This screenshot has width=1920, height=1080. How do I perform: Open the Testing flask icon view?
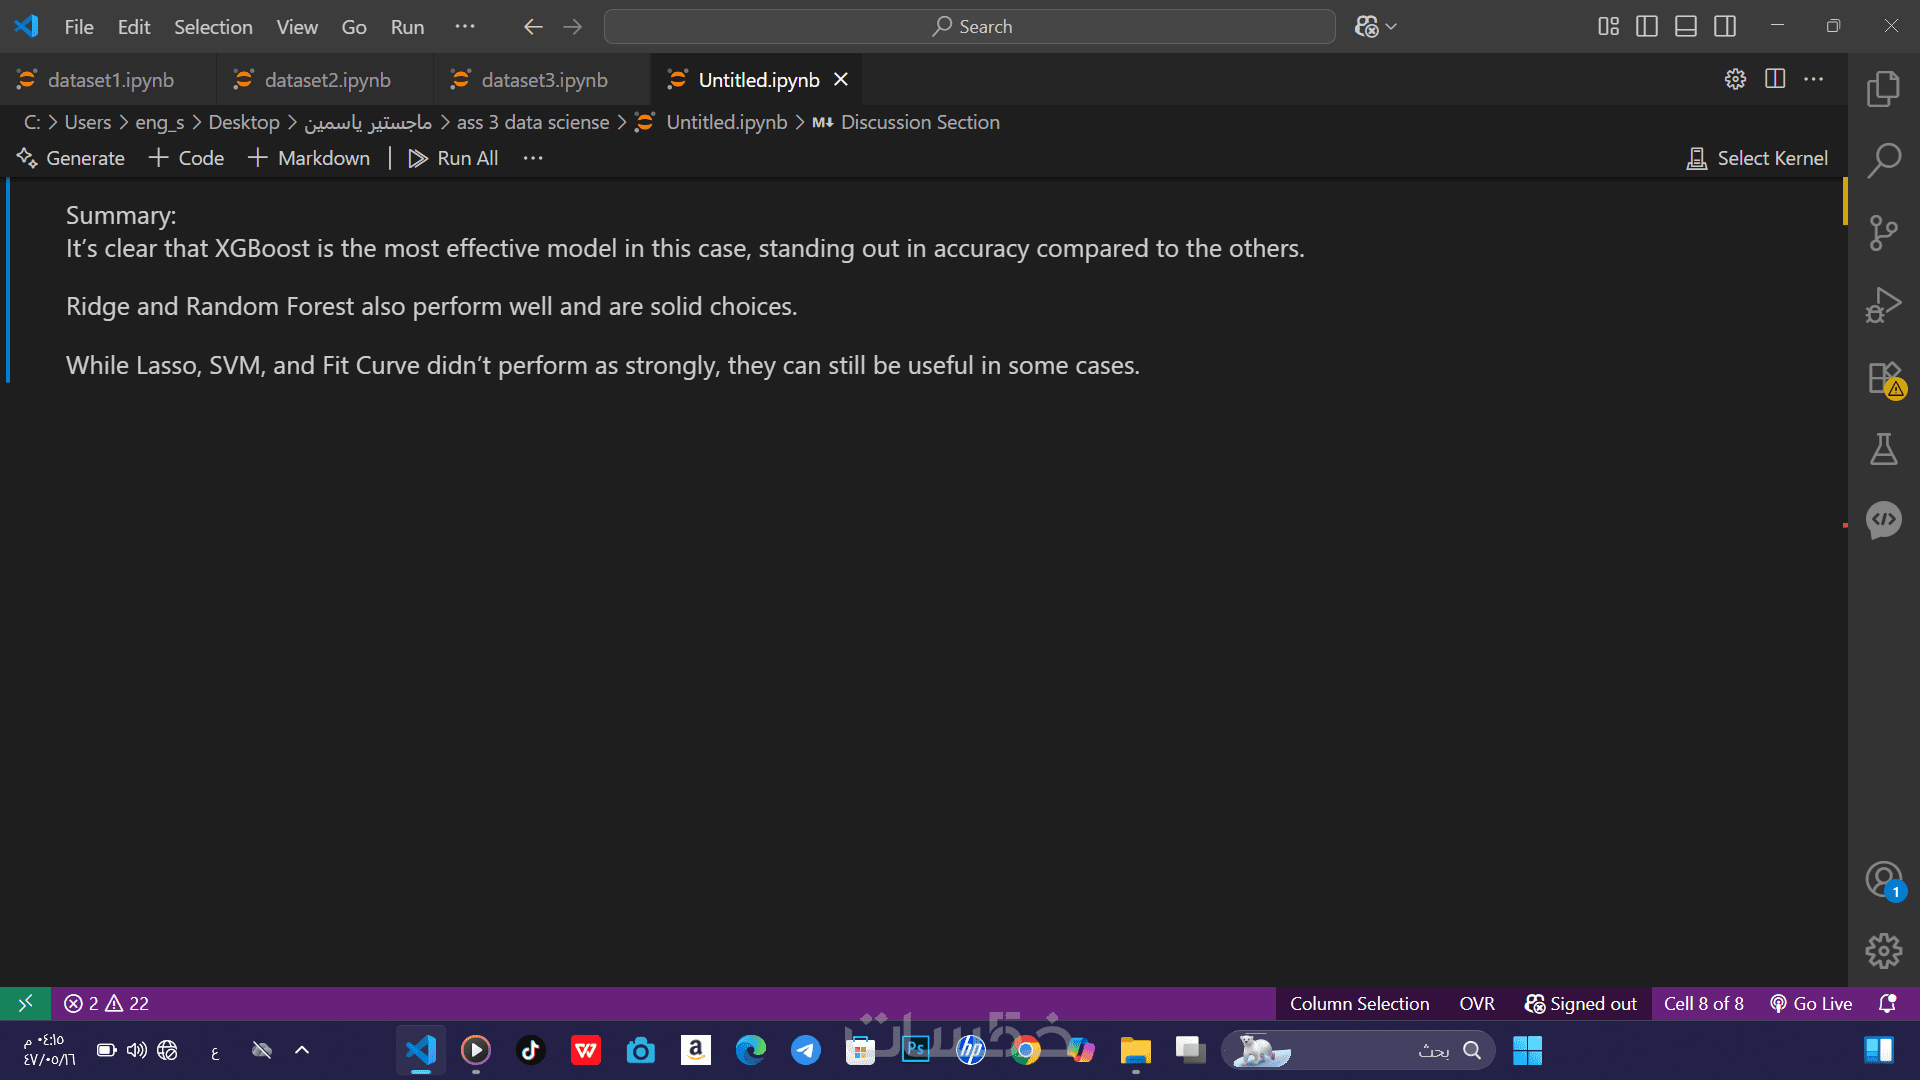pyautogui.click(x=1883, y=449)
